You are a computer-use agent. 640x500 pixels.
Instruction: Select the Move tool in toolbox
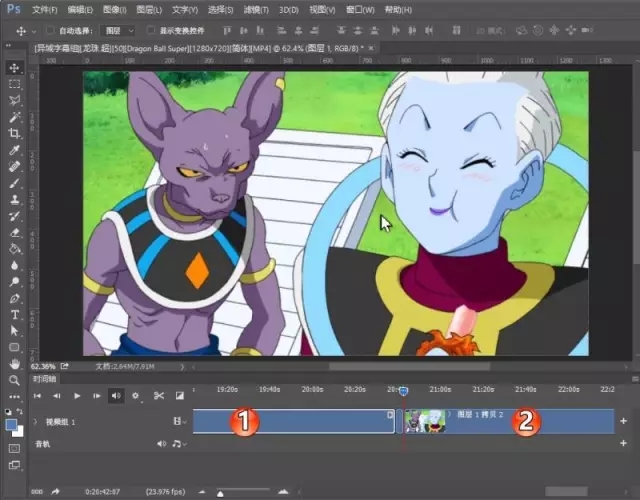pos(14,68)
